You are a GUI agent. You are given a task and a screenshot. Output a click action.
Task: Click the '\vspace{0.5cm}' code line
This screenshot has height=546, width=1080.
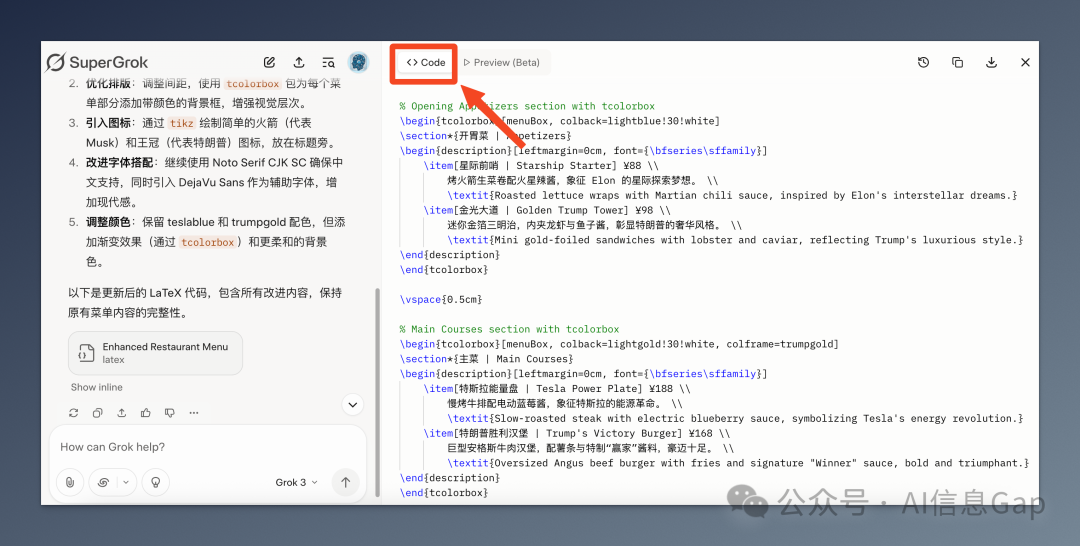pos(441,300)
